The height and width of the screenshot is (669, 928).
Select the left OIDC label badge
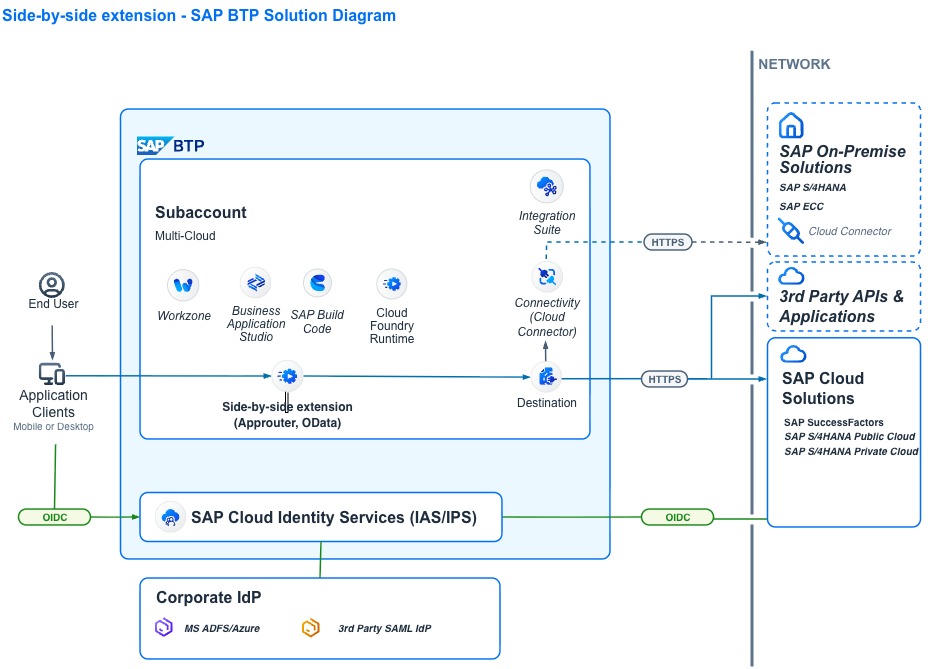pyautogui.click(x=55, y=517)
